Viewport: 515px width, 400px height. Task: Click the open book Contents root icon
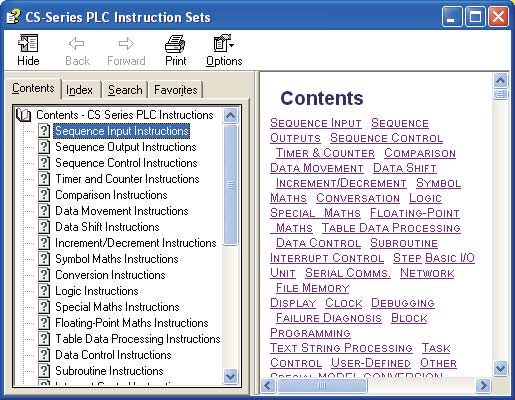click(x=23, y=115)
